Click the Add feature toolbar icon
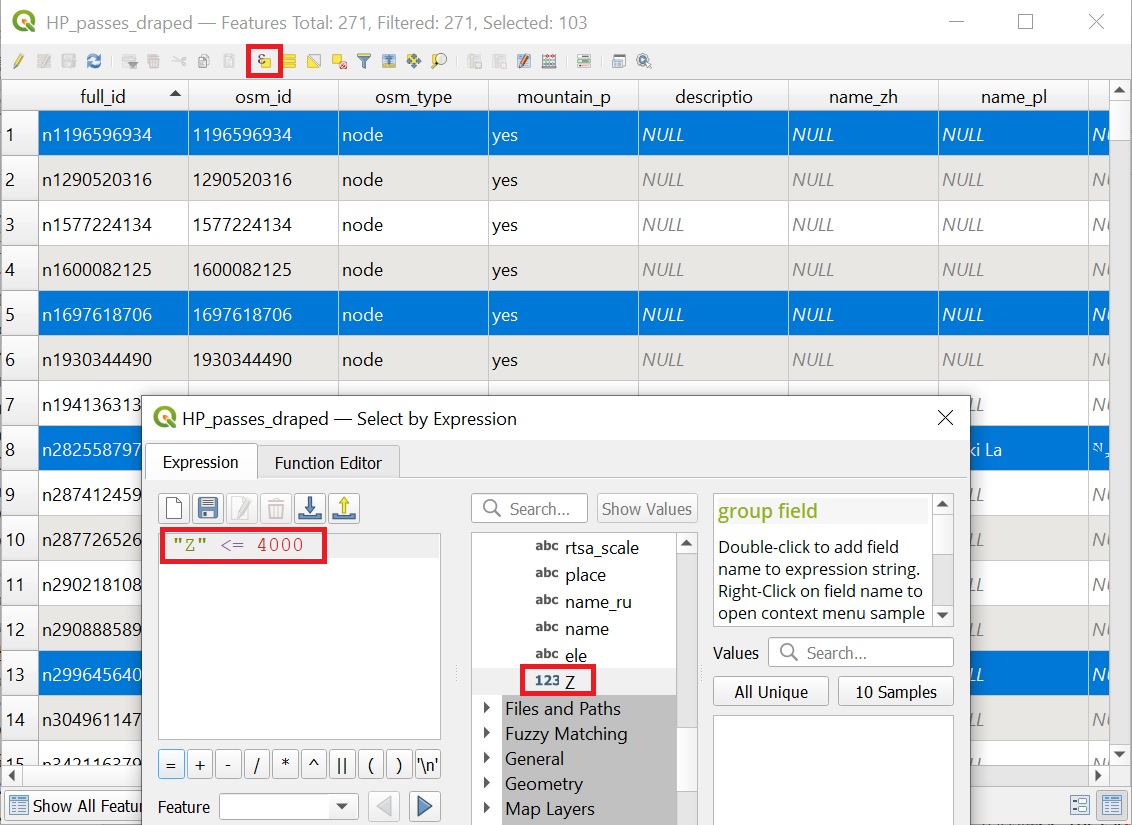 pyautogui.click(x=130, y=61)
